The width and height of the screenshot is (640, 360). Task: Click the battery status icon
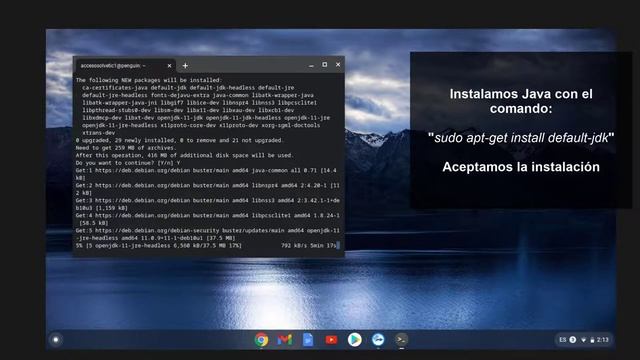tap(592, 340)
